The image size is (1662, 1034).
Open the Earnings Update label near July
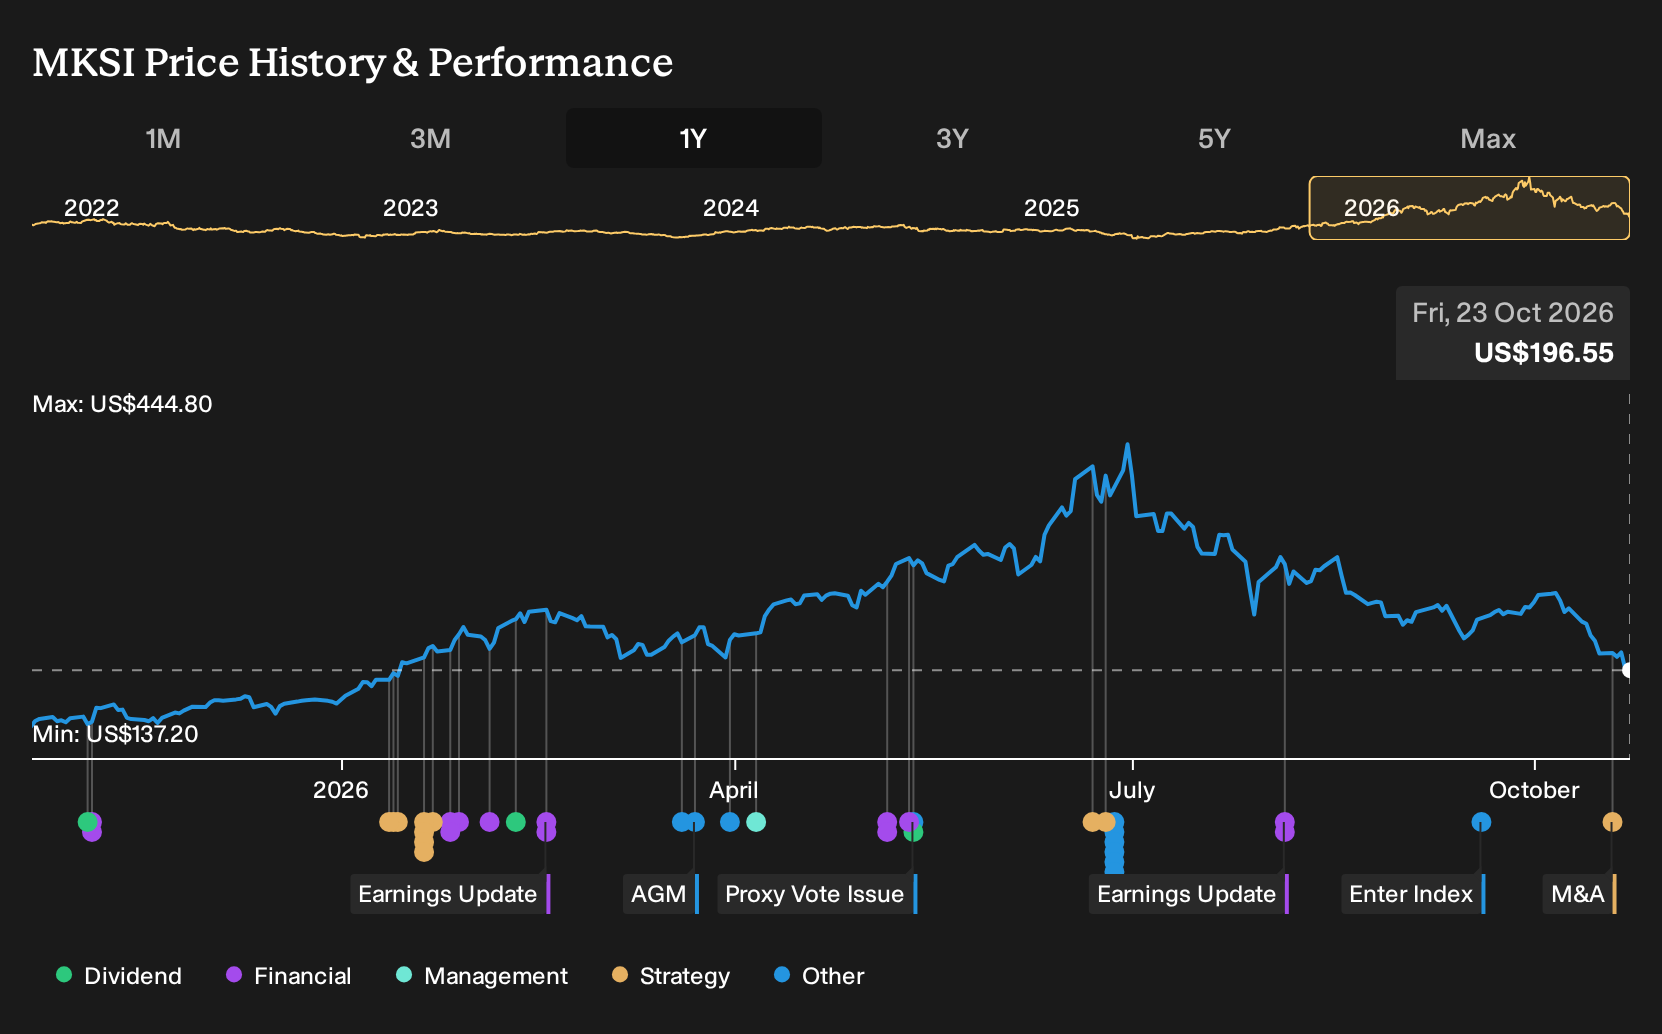coord(1188,894)
